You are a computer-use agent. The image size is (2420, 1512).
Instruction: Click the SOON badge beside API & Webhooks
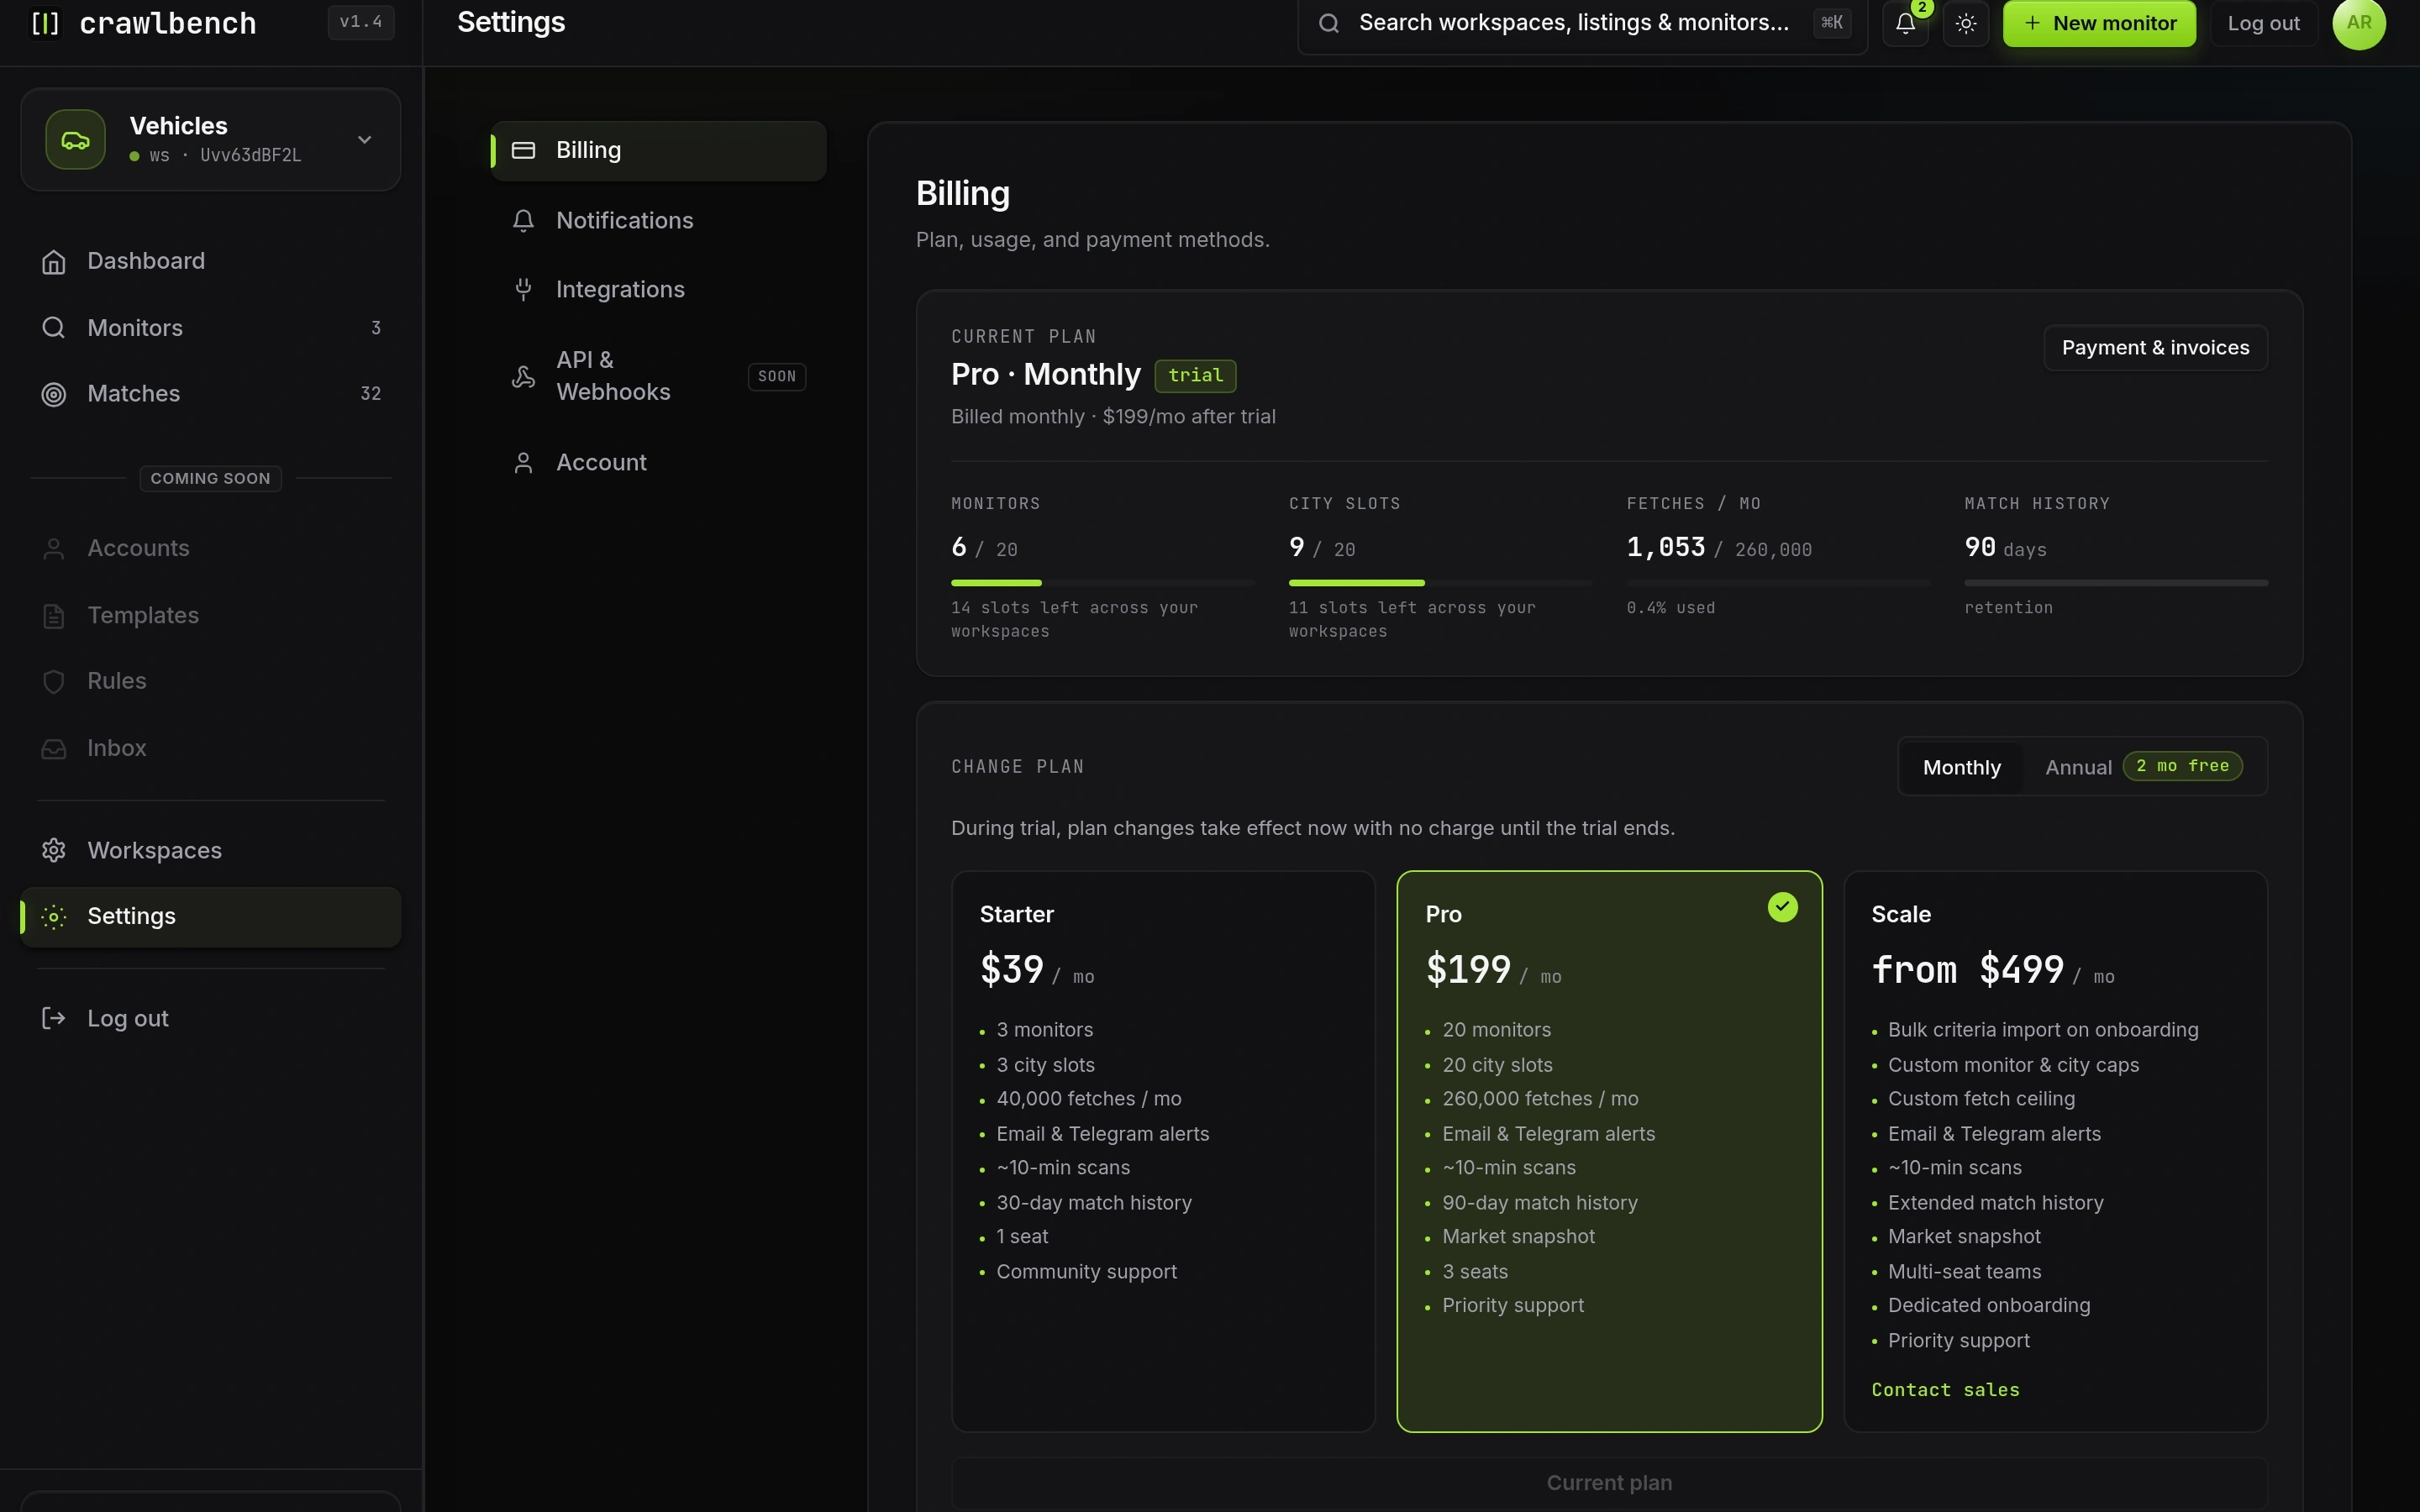point(777,377)
